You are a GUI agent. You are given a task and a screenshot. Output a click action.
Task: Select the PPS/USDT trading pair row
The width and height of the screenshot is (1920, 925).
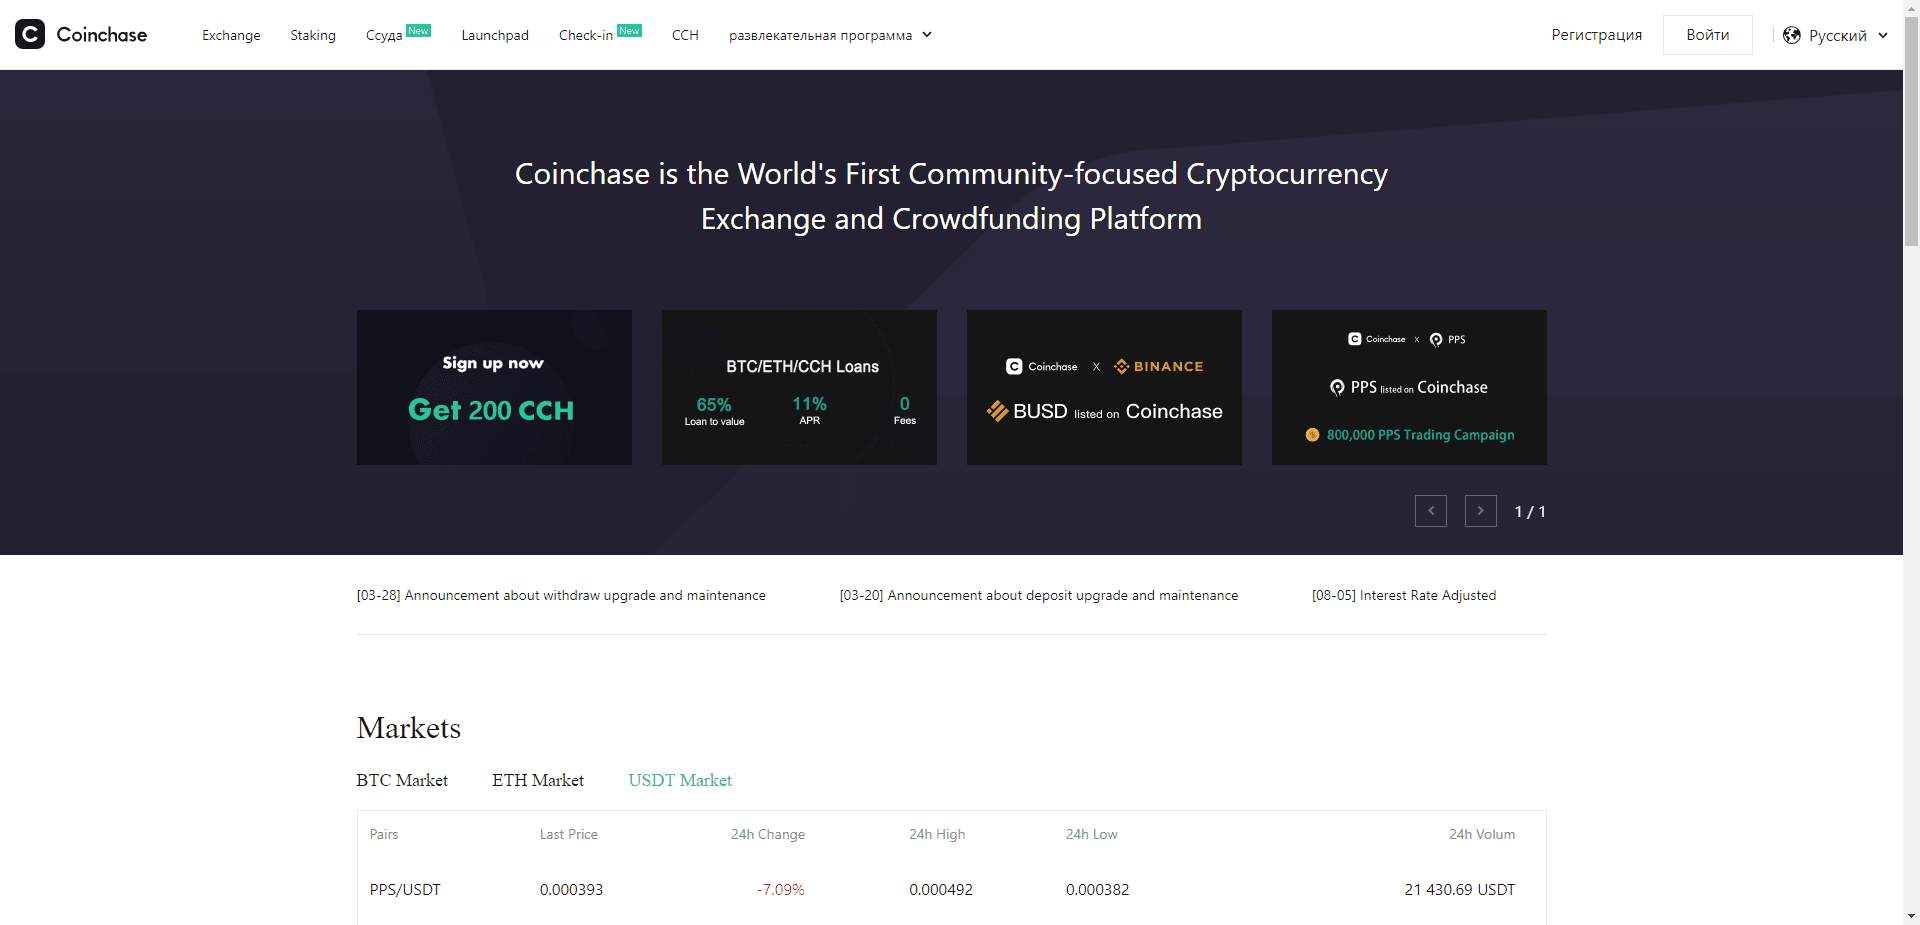click(x=404, y=889)
